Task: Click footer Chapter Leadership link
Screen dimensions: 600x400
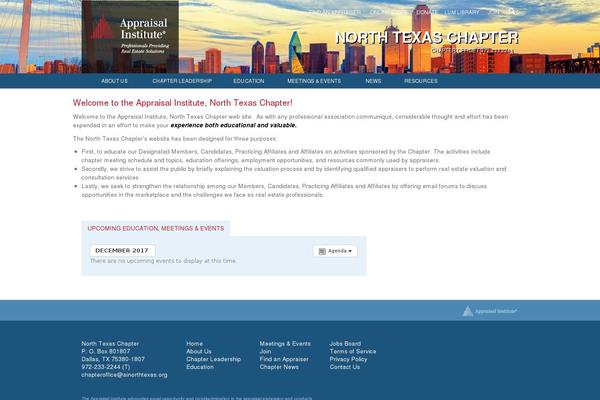Action: click(x=214, y=359)
